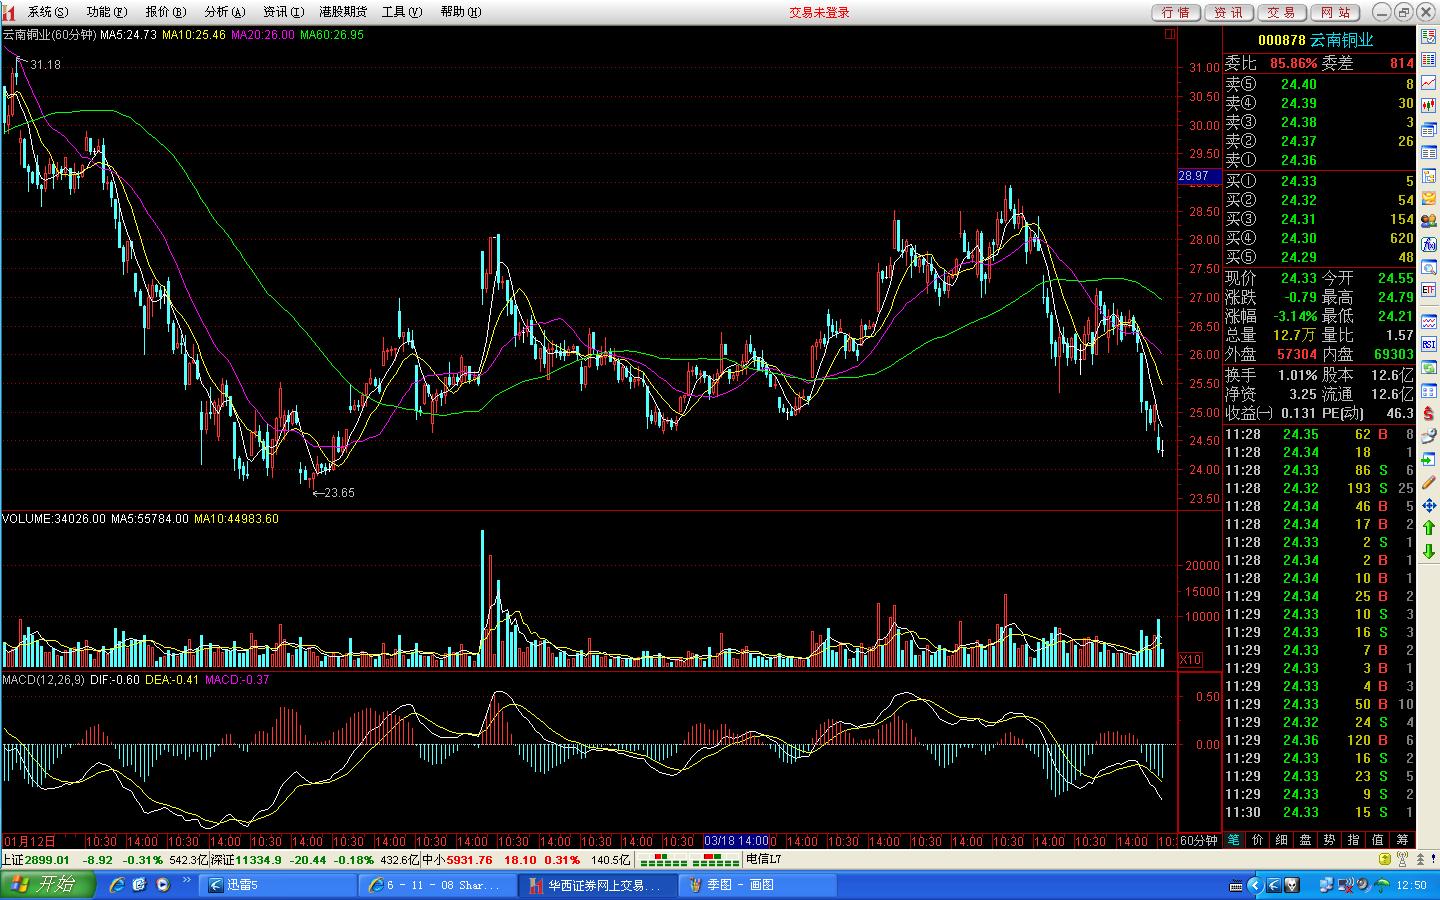
Task: Click the 中小 index status entry
Action: (x=528, y=860)
